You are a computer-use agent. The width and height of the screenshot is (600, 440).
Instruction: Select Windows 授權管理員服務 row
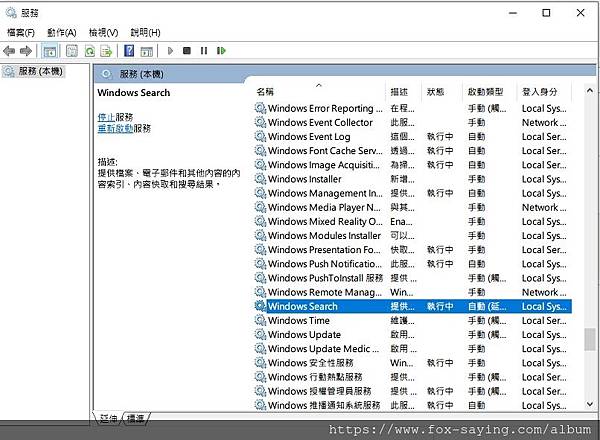(x=412, y=391)
